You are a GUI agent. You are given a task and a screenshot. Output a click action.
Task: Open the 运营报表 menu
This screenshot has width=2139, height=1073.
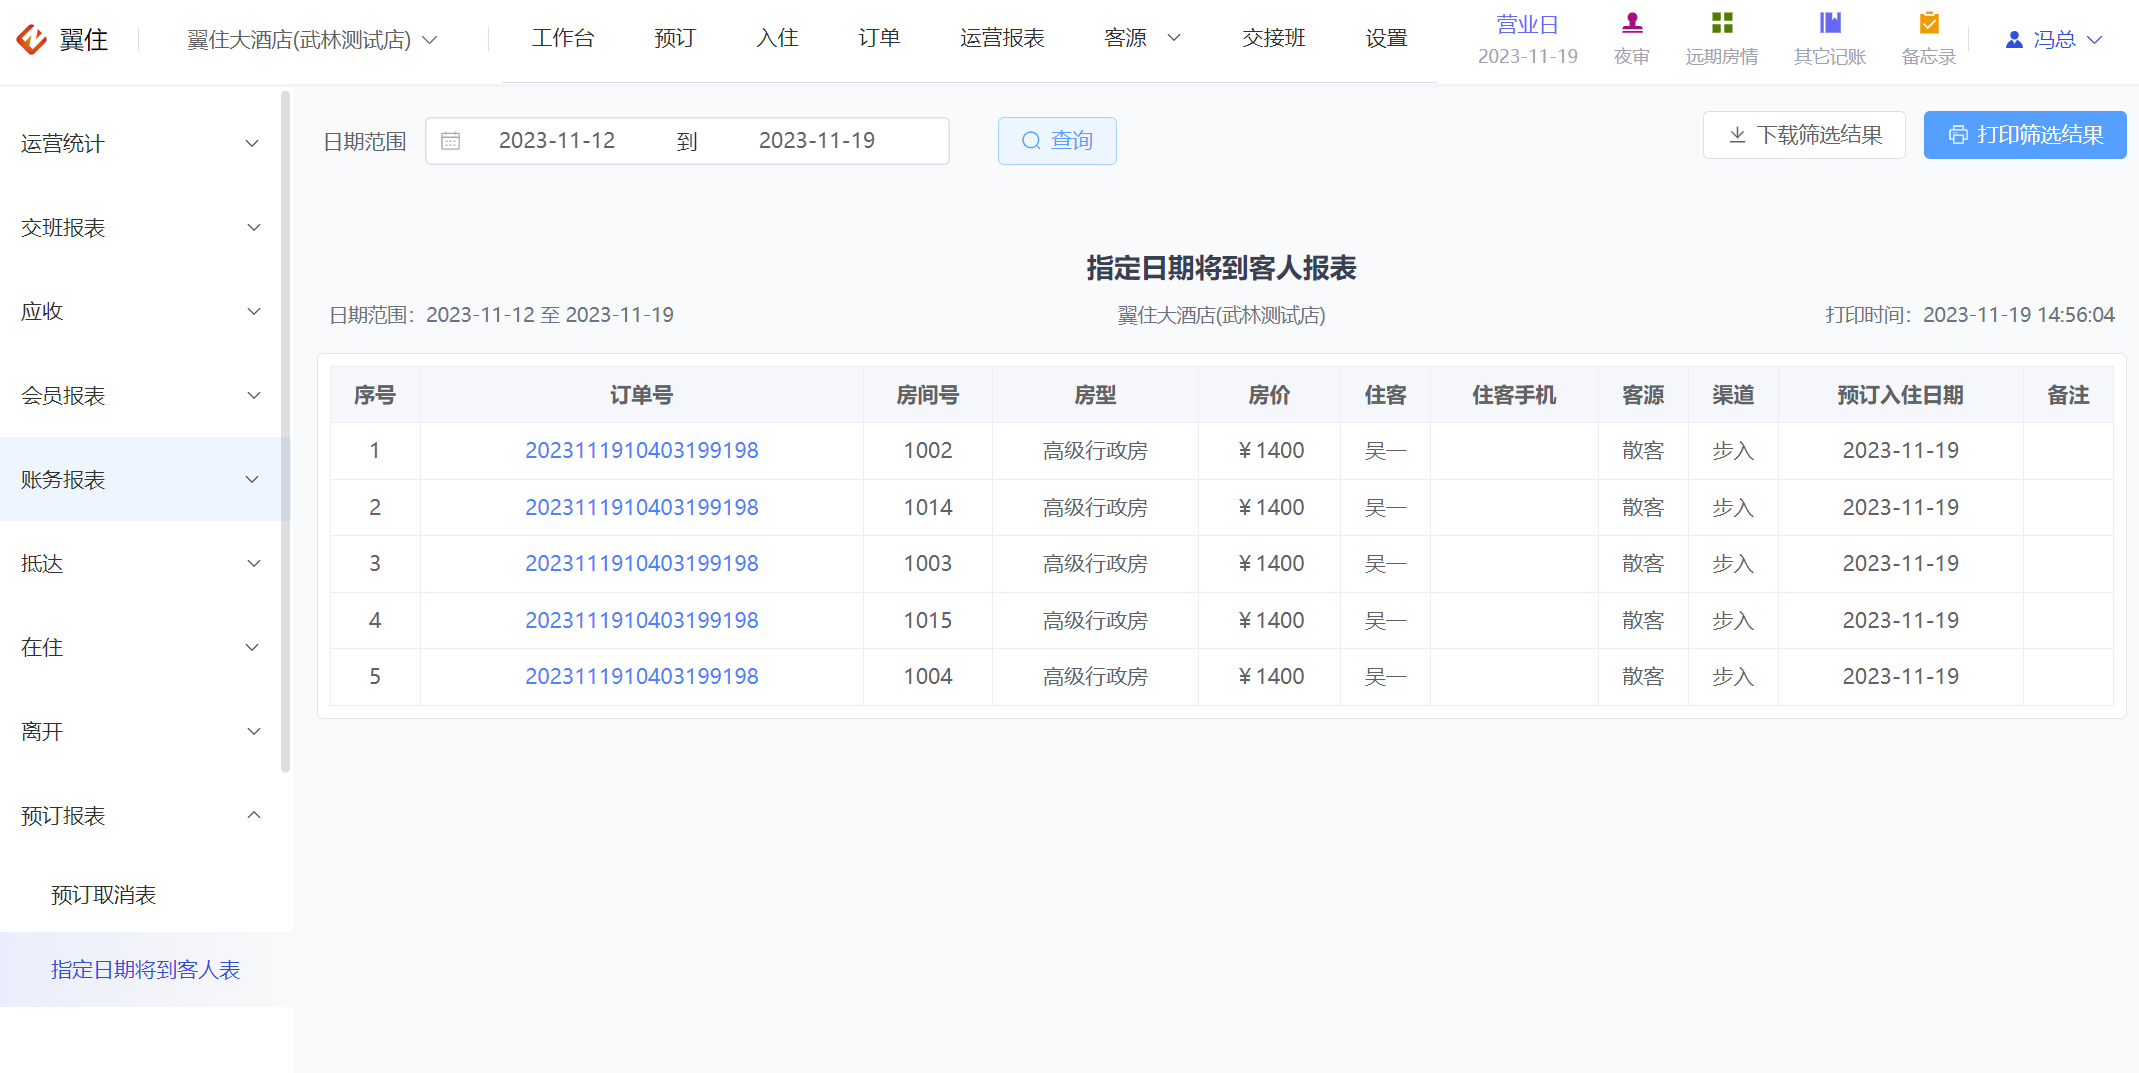(1002, 38)
